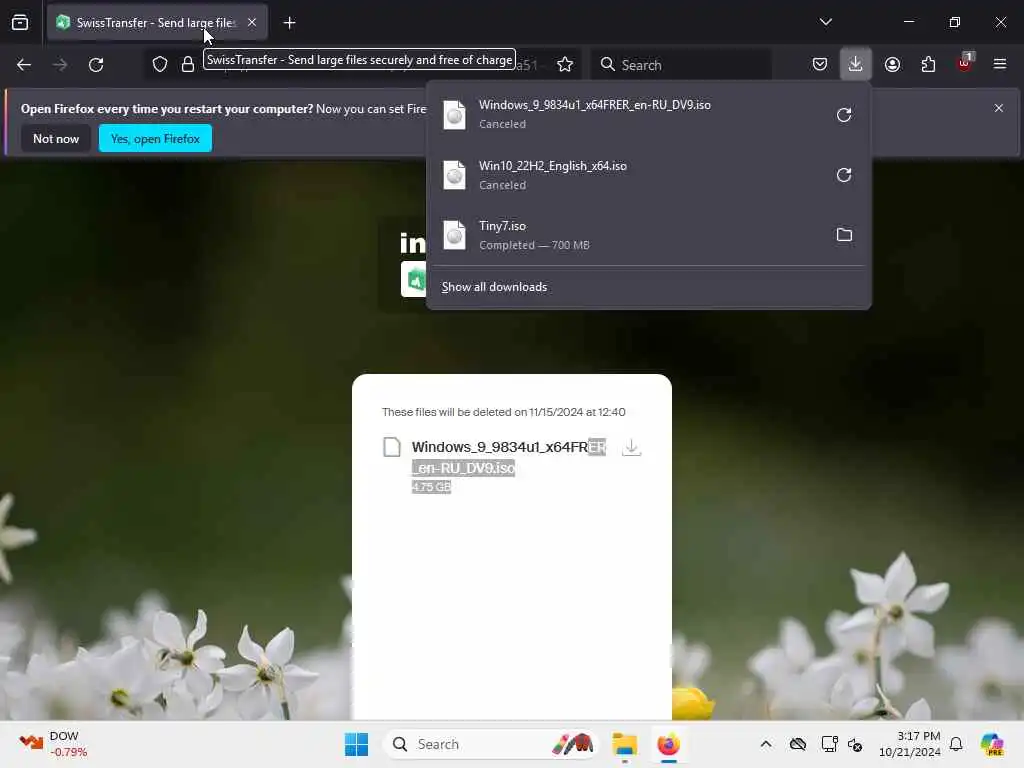Save page to Pocket

820,64
